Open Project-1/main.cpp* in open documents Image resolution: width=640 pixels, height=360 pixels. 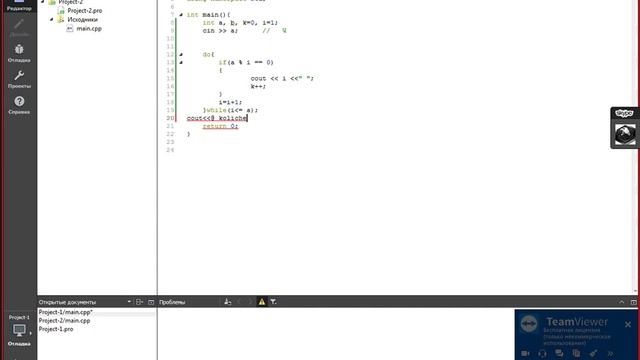(66, 312)
